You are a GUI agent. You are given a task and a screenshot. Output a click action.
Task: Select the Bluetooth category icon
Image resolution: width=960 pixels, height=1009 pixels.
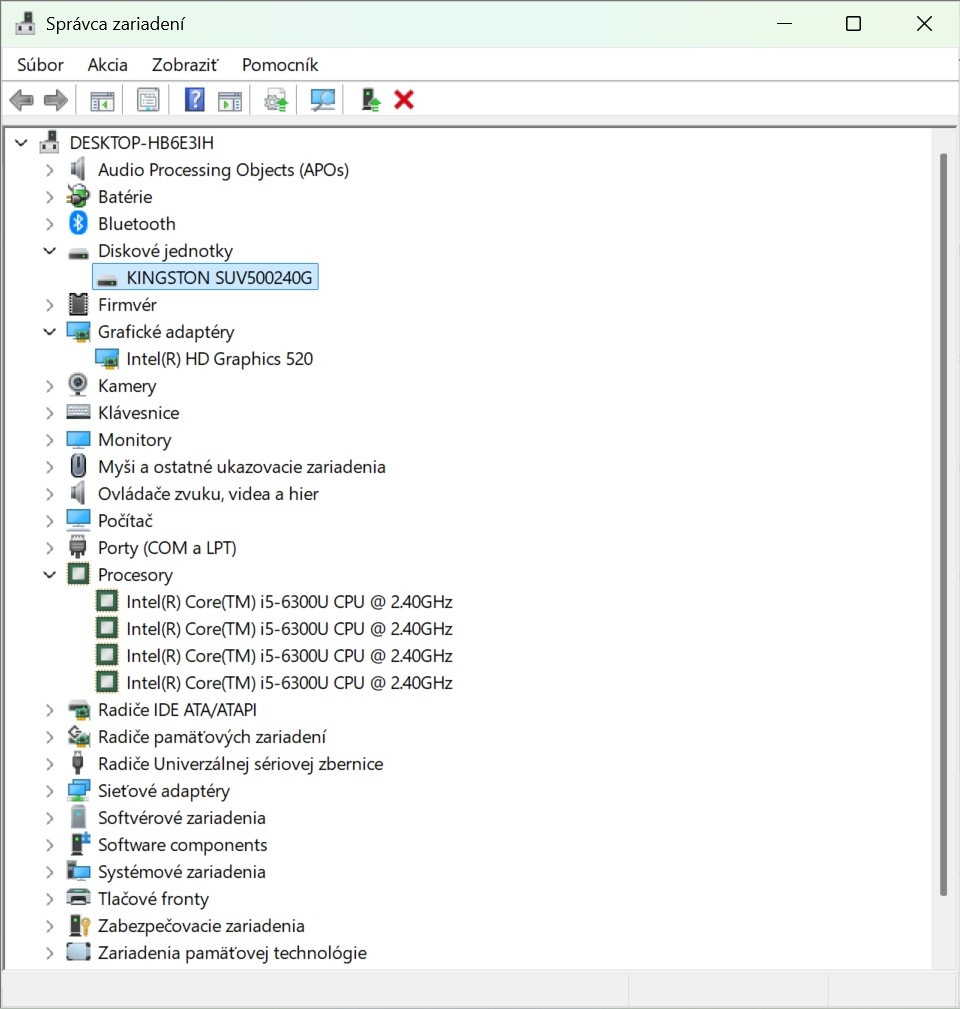[x=78, y=224]
